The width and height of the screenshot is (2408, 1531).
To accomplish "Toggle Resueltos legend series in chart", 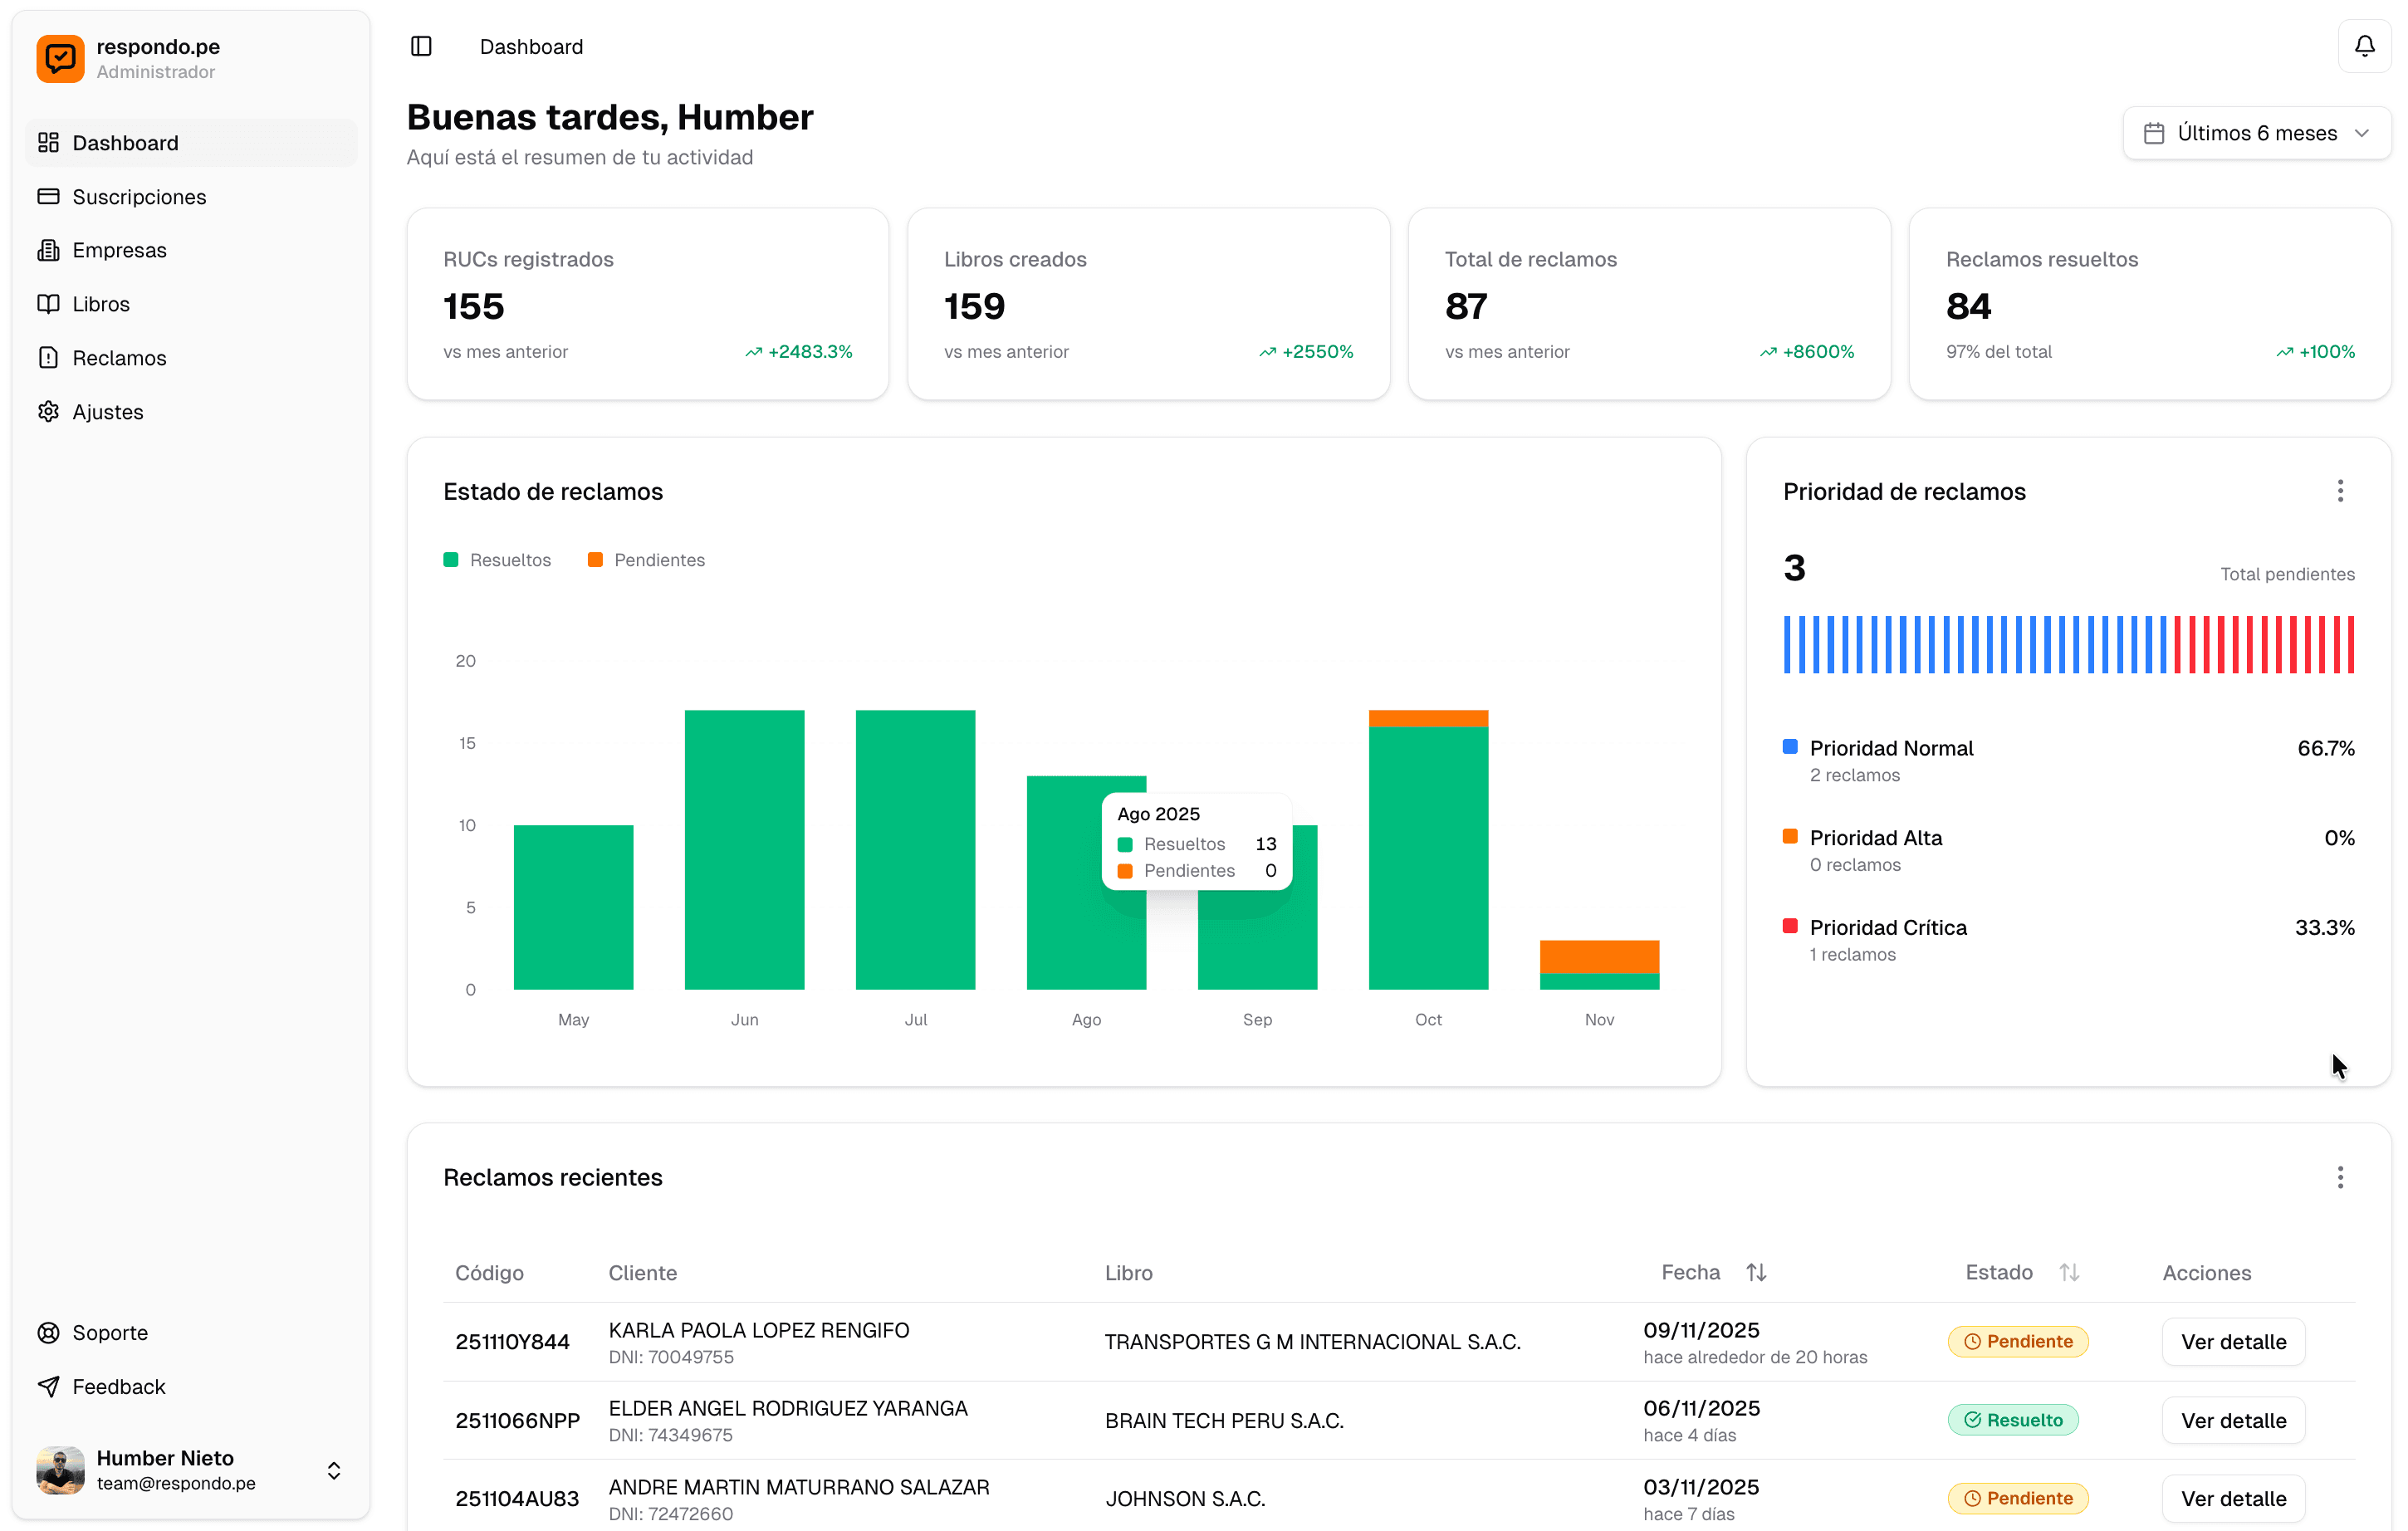I will click(498, 560).
